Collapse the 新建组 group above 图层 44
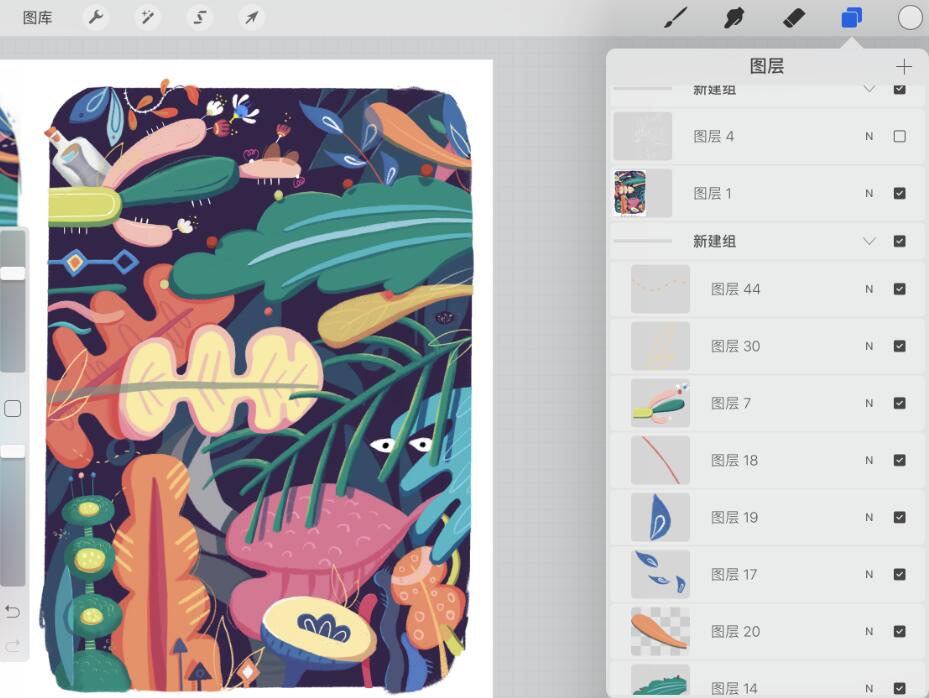Image resolution: width=929 pixels, height=698 pixels. tap(869, 241)
